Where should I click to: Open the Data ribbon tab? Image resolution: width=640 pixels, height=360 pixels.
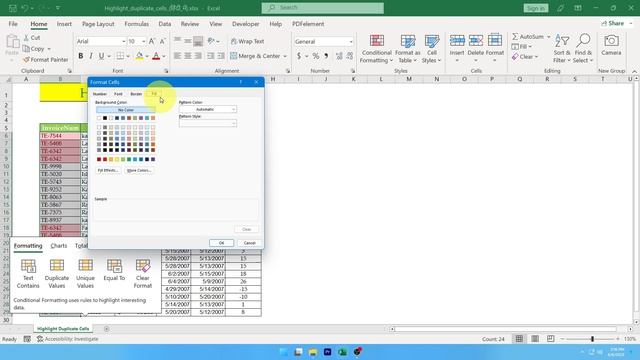tap(164, 24)
